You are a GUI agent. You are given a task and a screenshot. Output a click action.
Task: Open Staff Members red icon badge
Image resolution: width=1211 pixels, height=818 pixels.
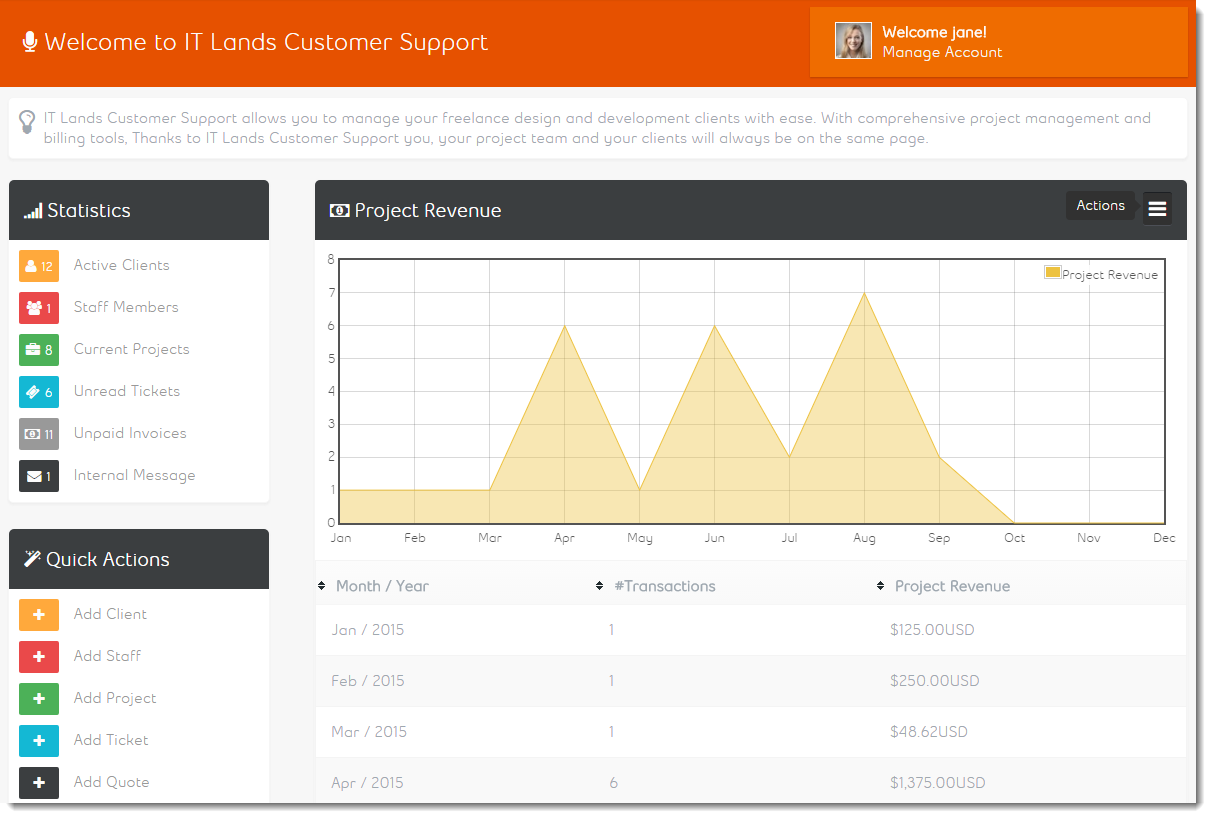[39, 308]
